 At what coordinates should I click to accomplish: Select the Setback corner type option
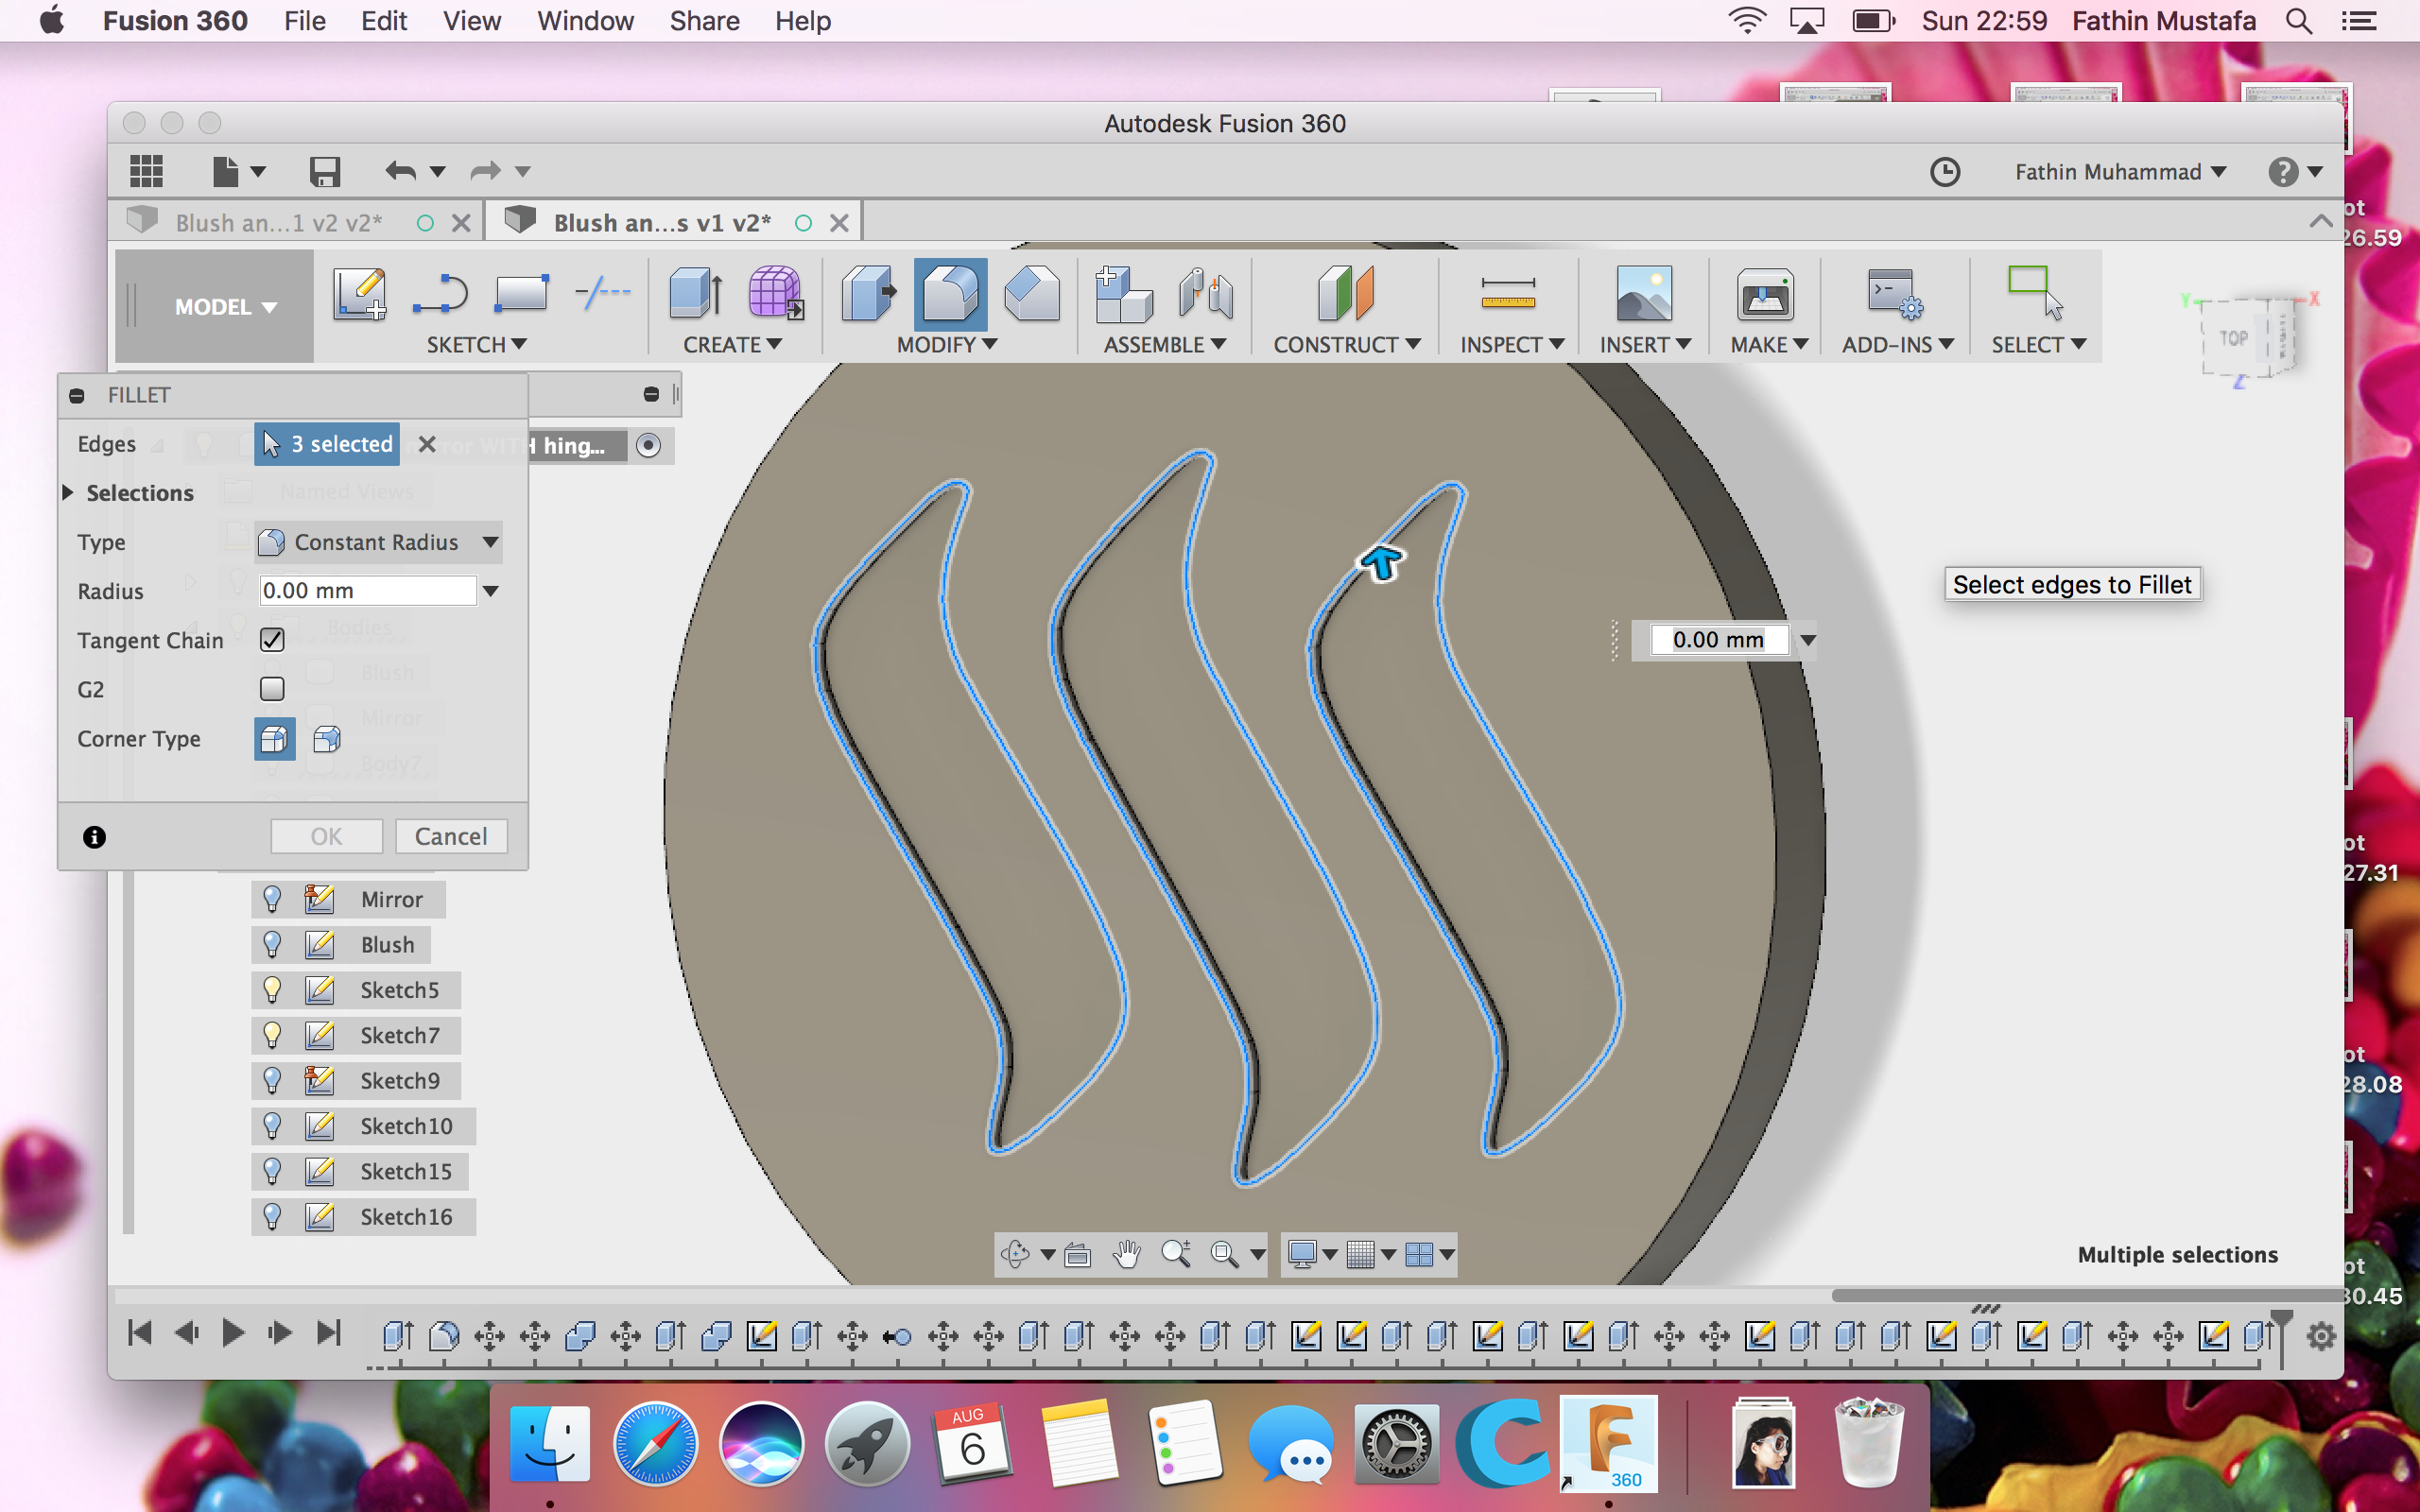pos(327,739)
